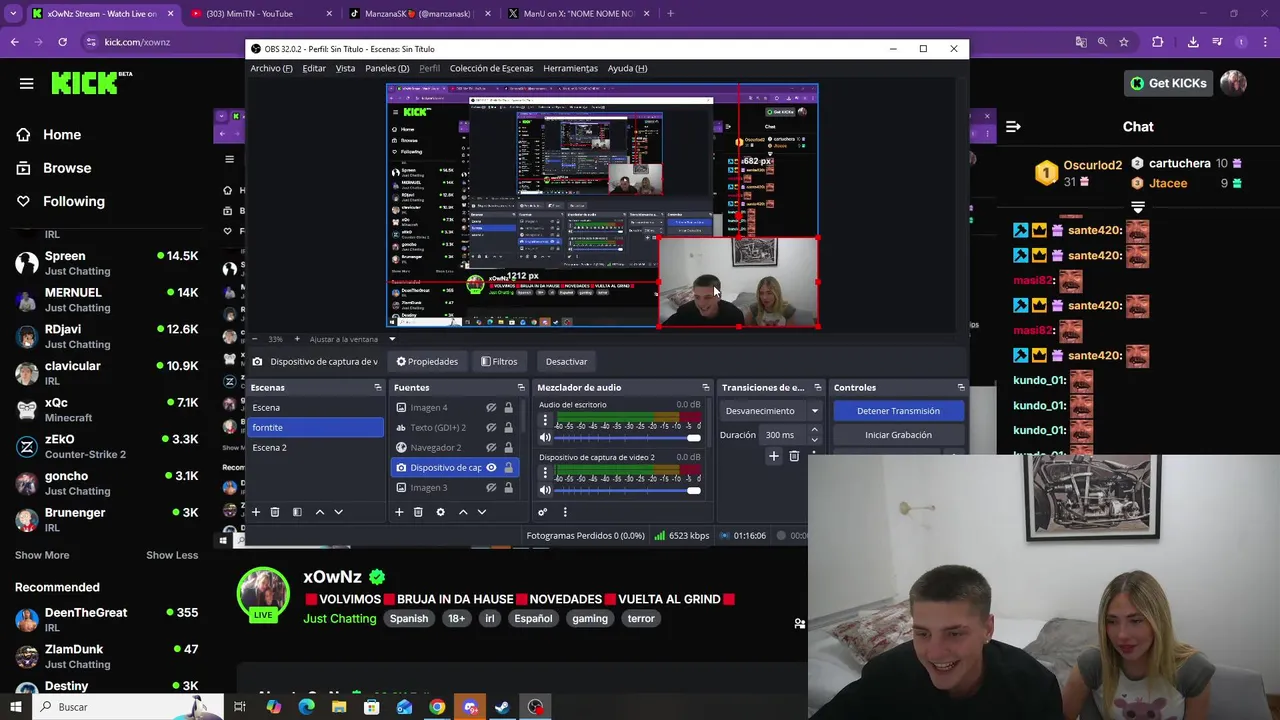Open Archivo menu in OBS
Screen dimensions: 1280x720
point(271,68)
